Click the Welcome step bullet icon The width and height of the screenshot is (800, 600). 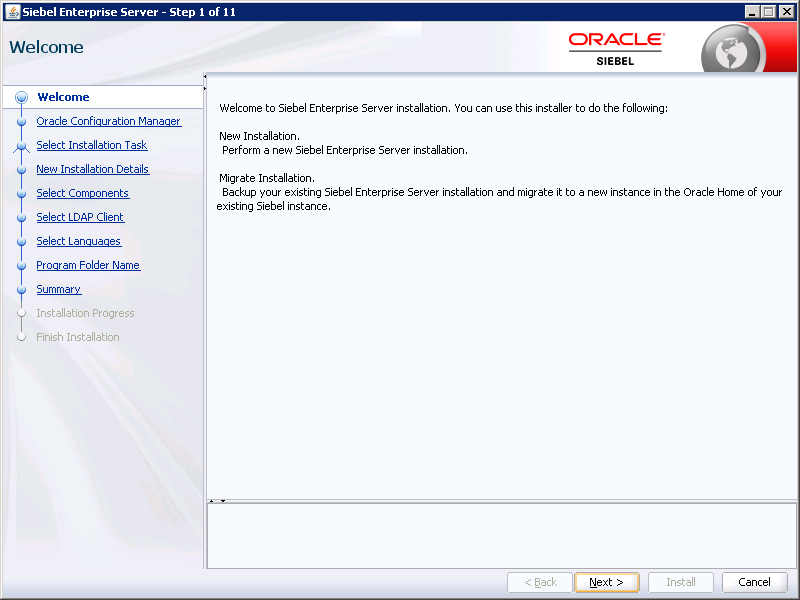point(21,97)
